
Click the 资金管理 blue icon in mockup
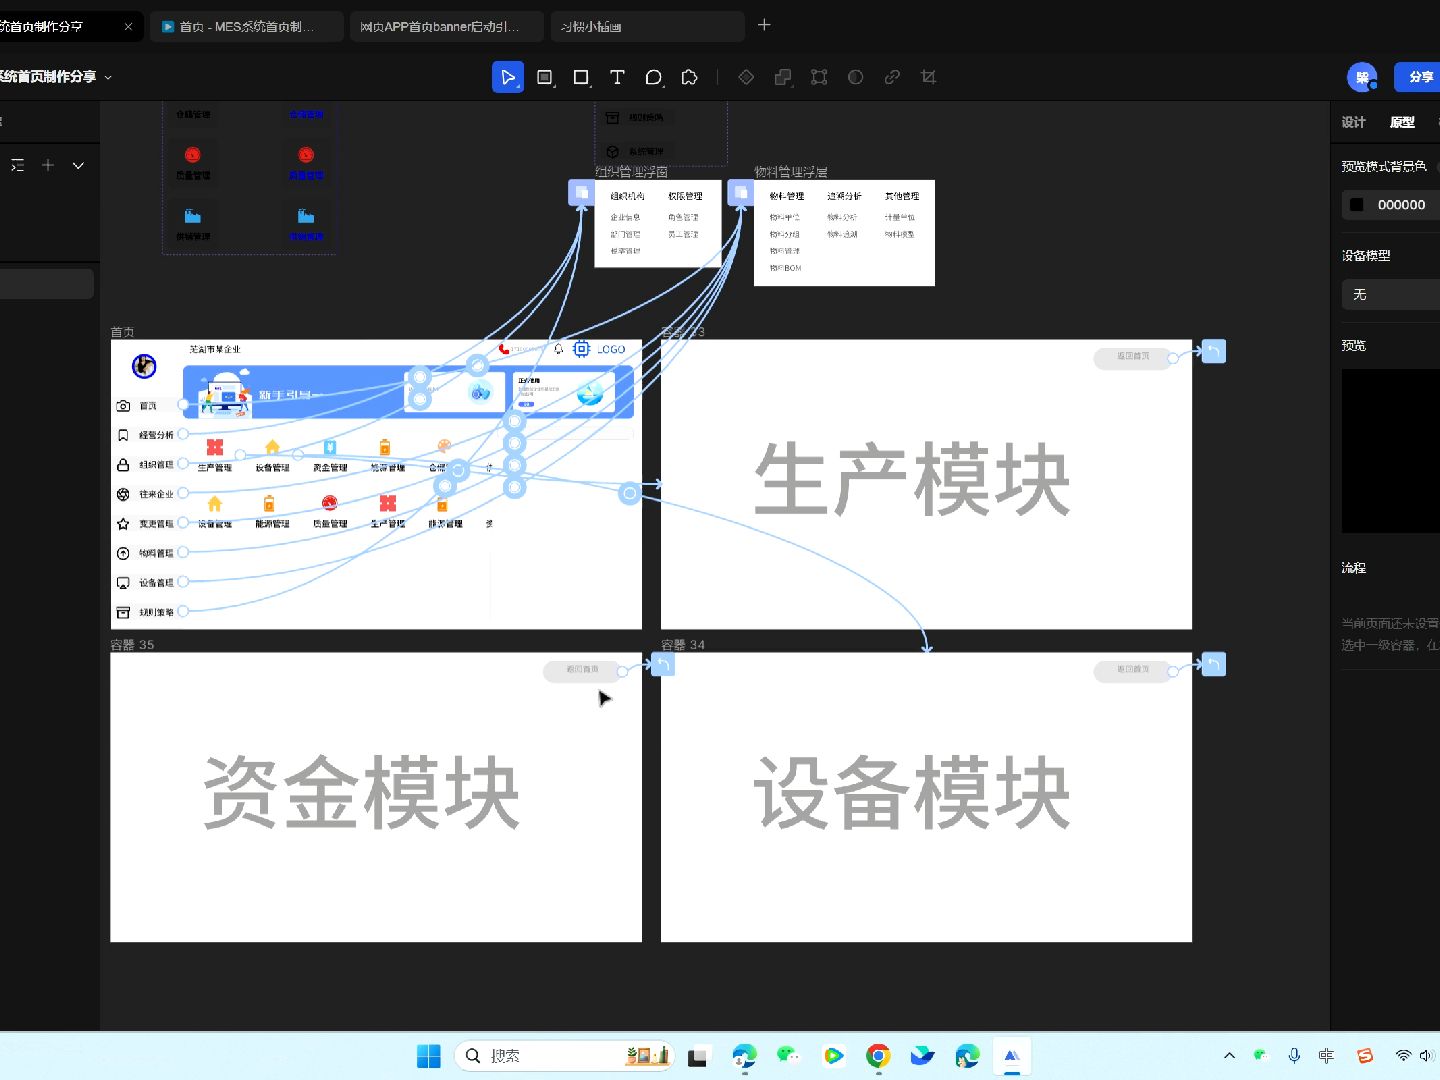point(330,447)
